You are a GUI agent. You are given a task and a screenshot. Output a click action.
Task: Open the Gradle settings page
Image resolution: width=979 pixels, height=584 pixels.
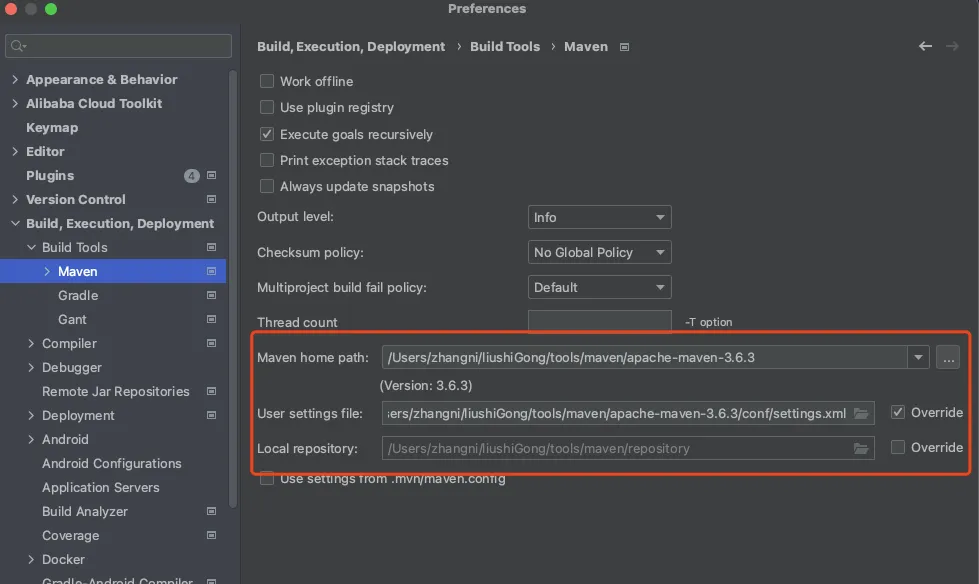pyautogui.click(x=78, y=295)
